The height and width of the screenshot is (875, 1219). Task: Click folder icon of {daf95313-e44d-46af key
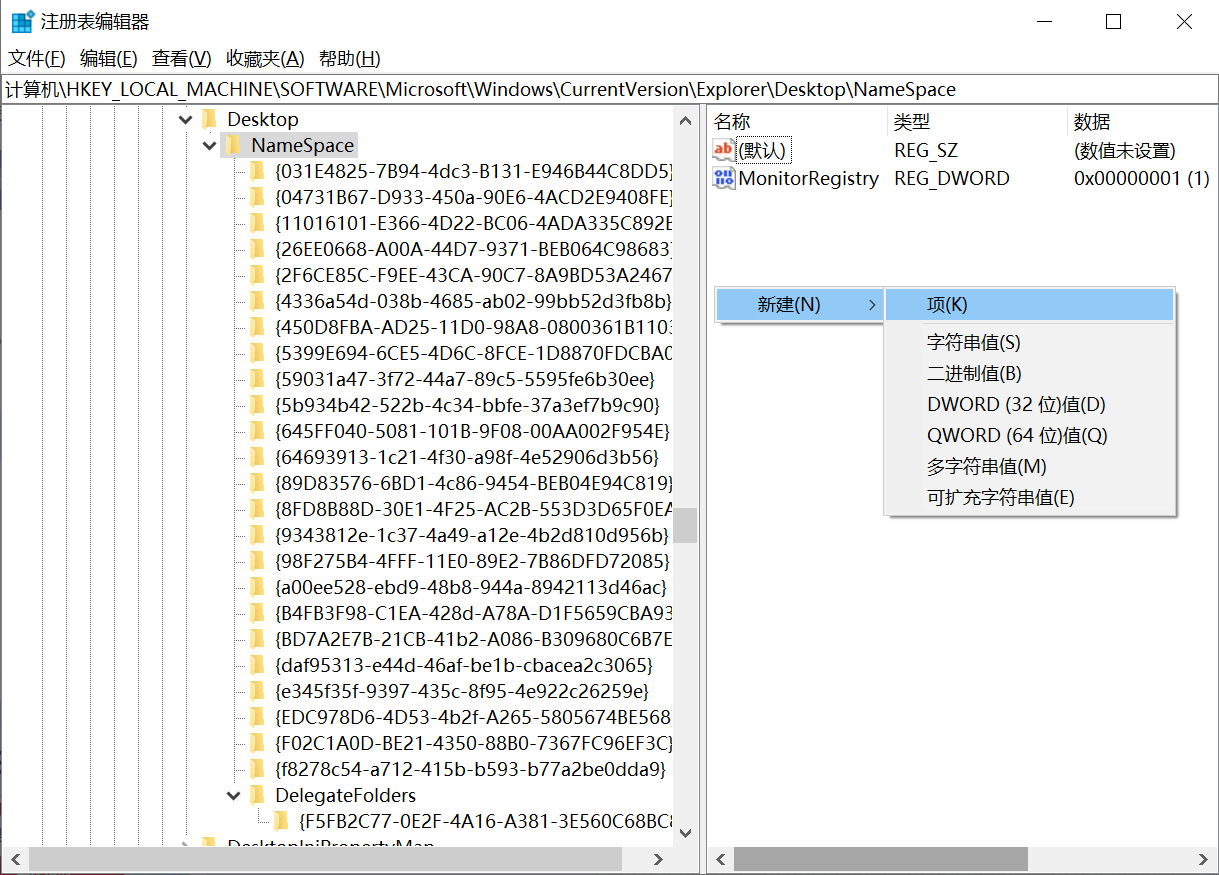click(x=257, y=666)
